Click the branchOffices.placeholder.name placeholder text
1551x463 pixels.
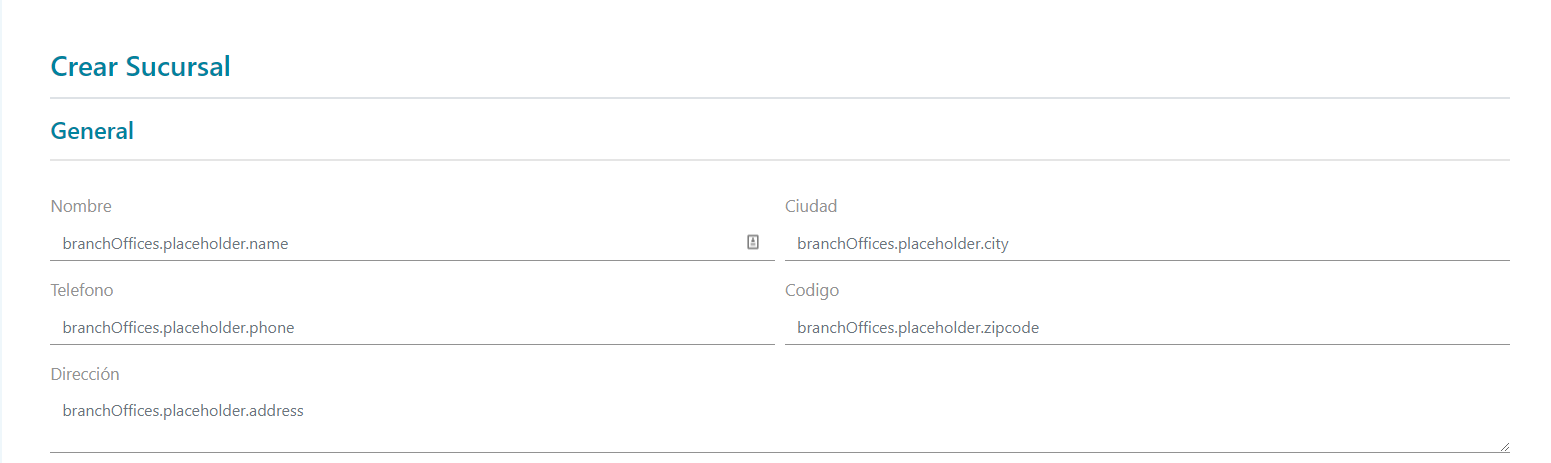(175, 243)
